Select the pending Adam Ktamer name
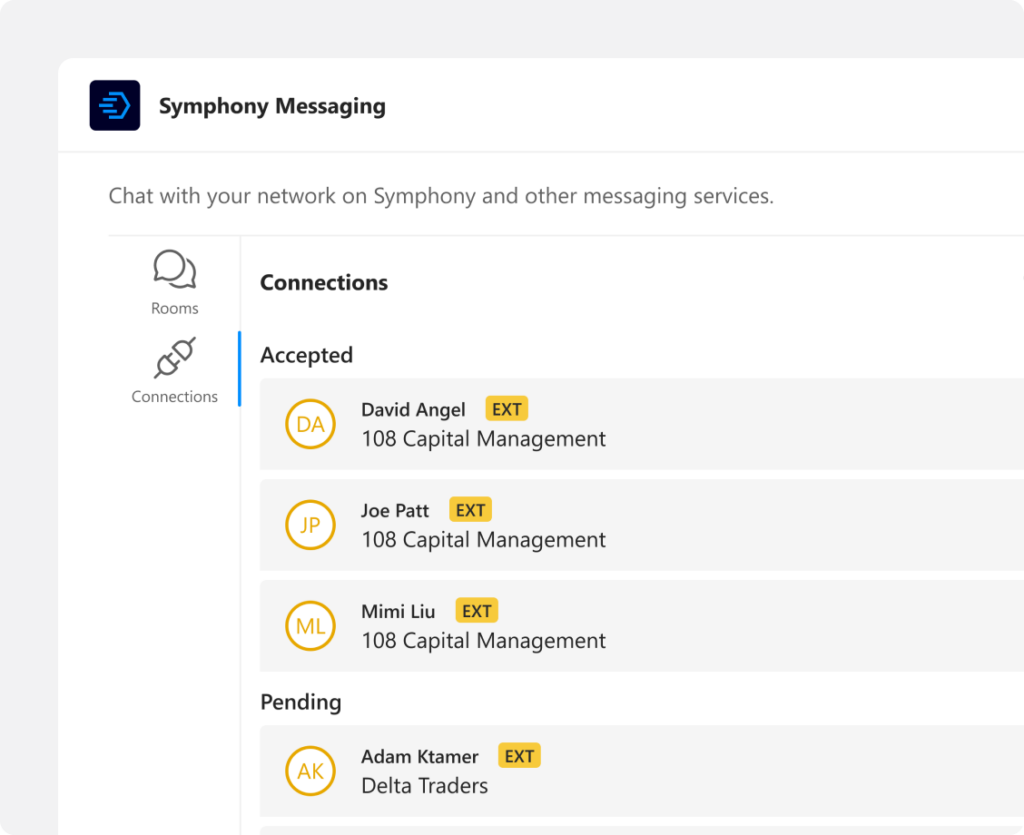1024x835 pixels. click(420, 757)
